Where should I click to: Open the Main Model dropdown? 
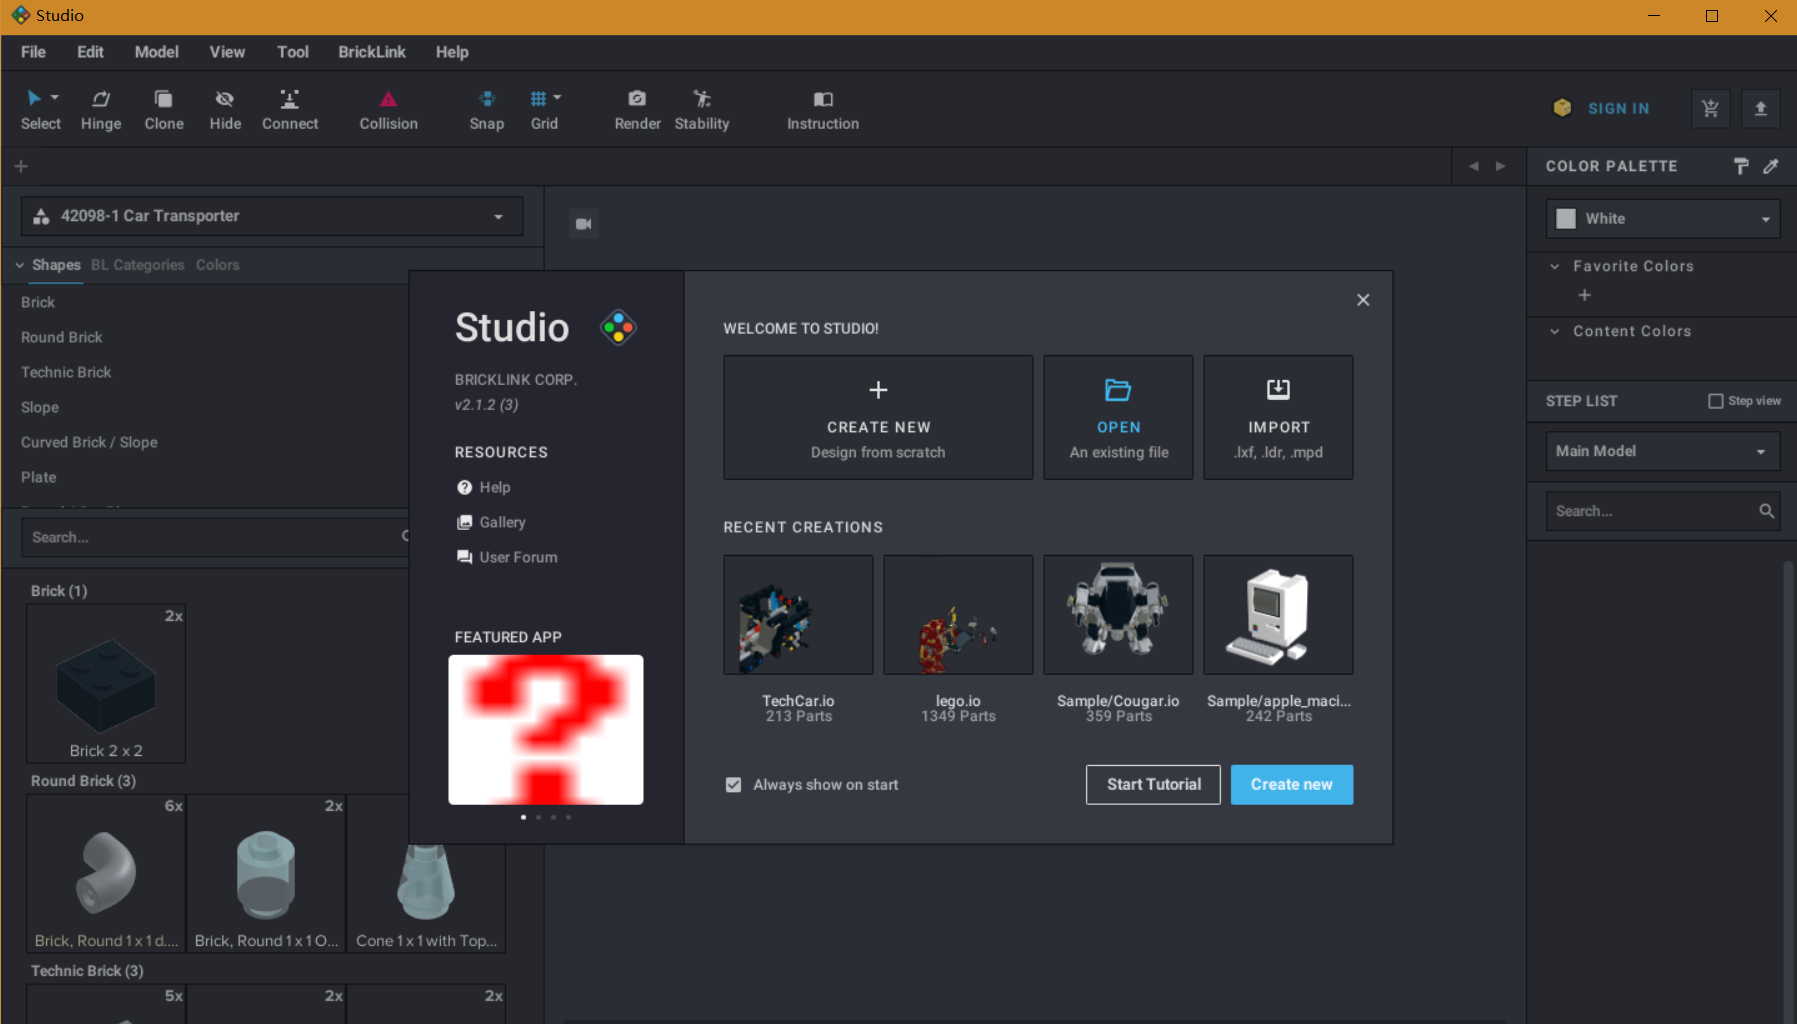pos(1663,451)
